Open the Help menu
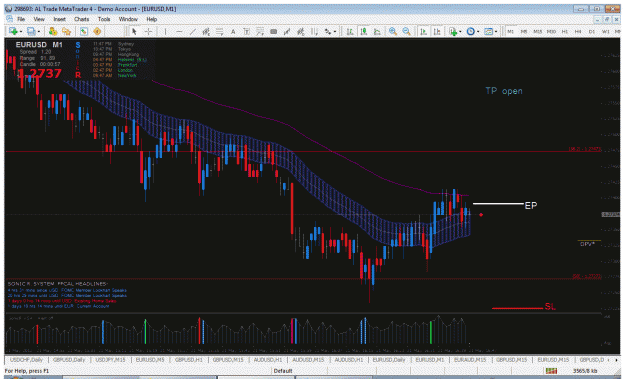Screen dimensions: 625x379 (151, 19)
